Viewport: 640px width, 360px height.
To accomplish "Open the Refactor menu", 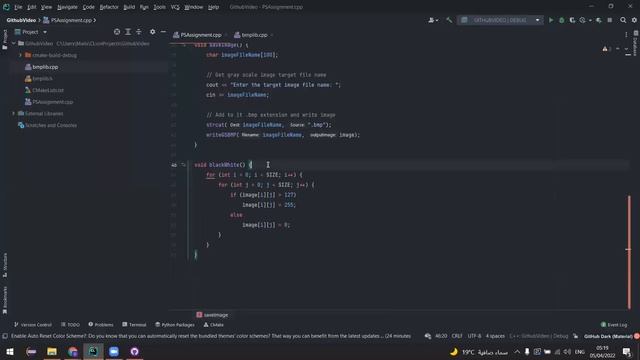I will click(109, 7).
